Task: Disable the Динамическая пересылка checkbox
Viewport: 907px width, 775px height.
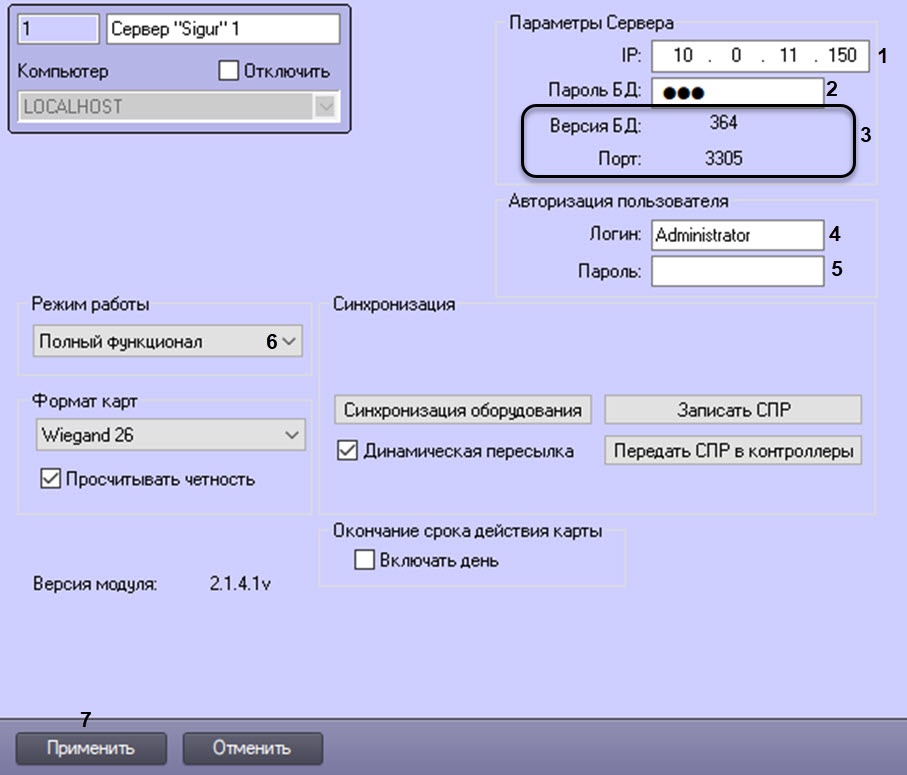Action: click(x=348, y=451)
